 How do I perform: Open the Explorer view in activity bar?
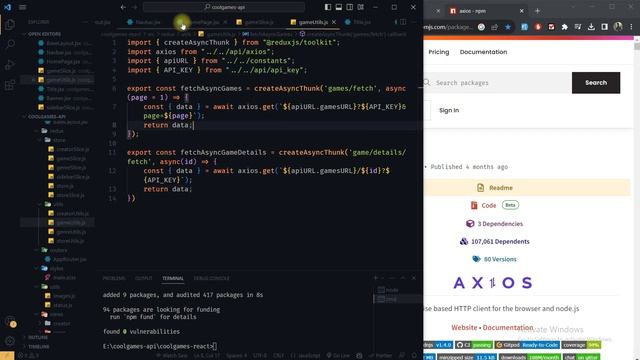10,24
